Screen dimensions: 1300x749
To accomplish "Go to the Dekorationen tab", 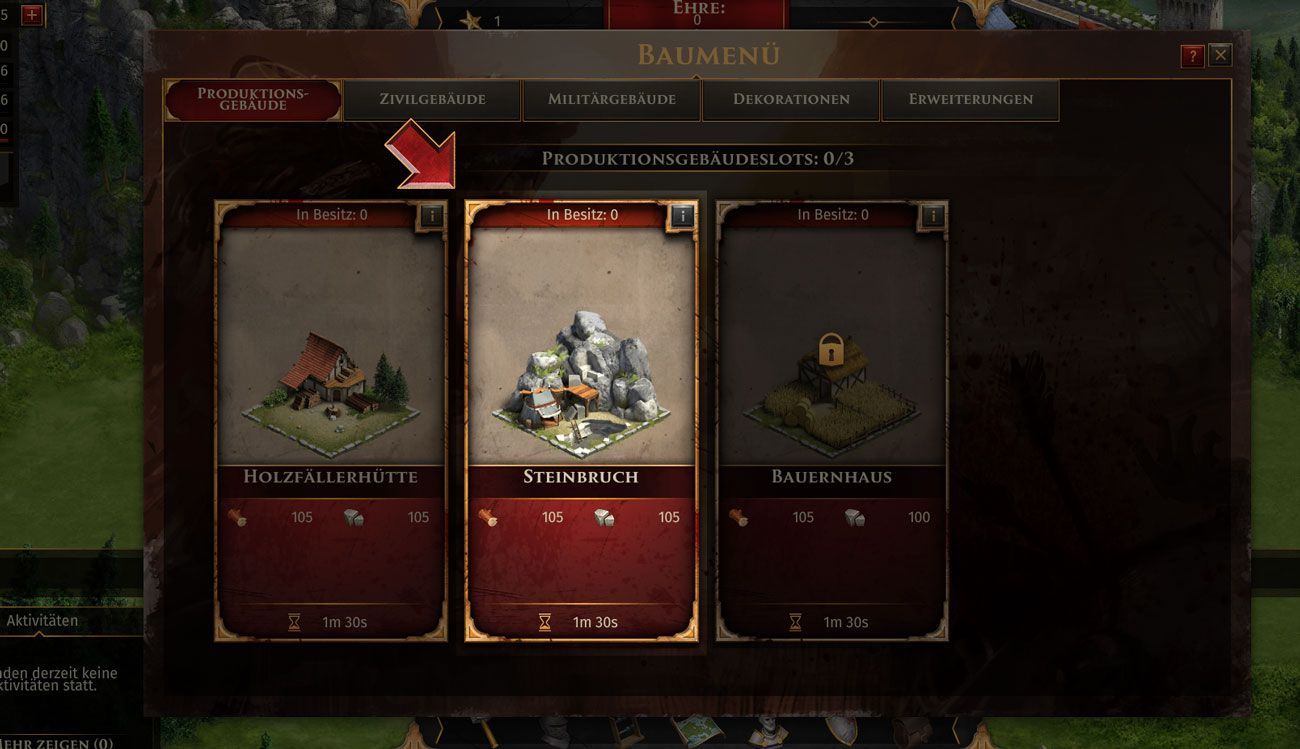I will [x=791, y=100].
